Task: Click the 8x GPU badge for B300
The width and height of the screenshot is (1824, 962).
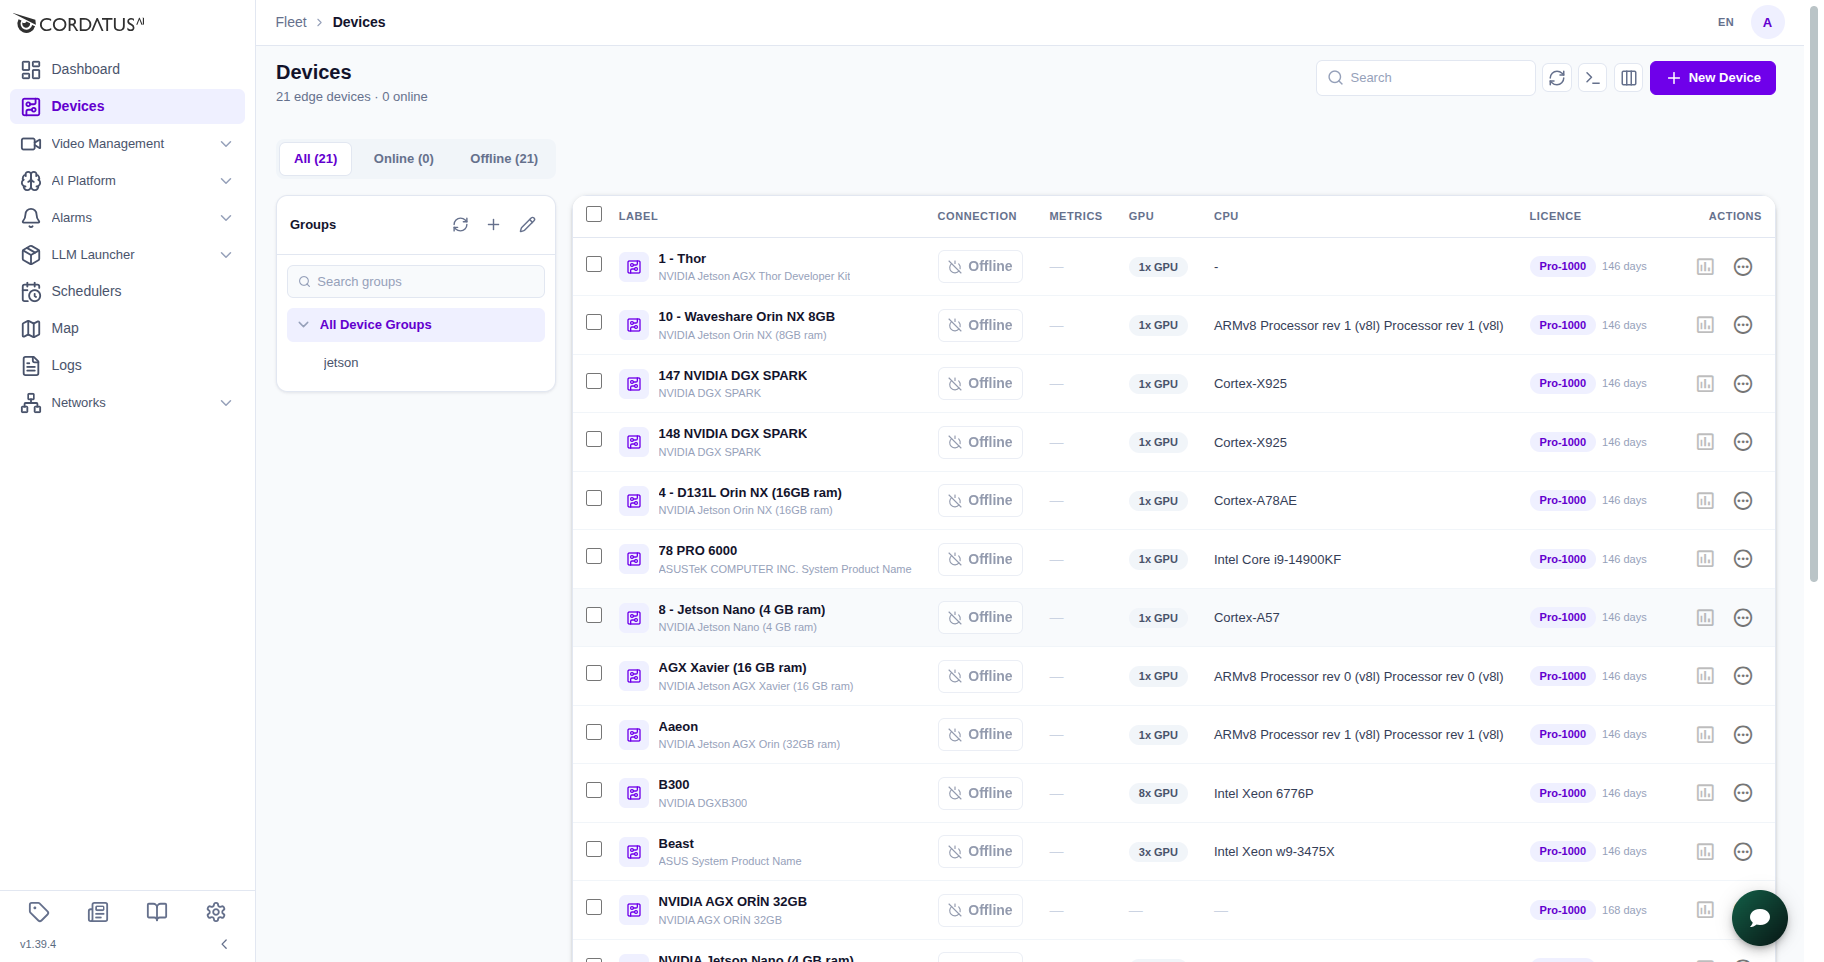Action: point(1158,793)
